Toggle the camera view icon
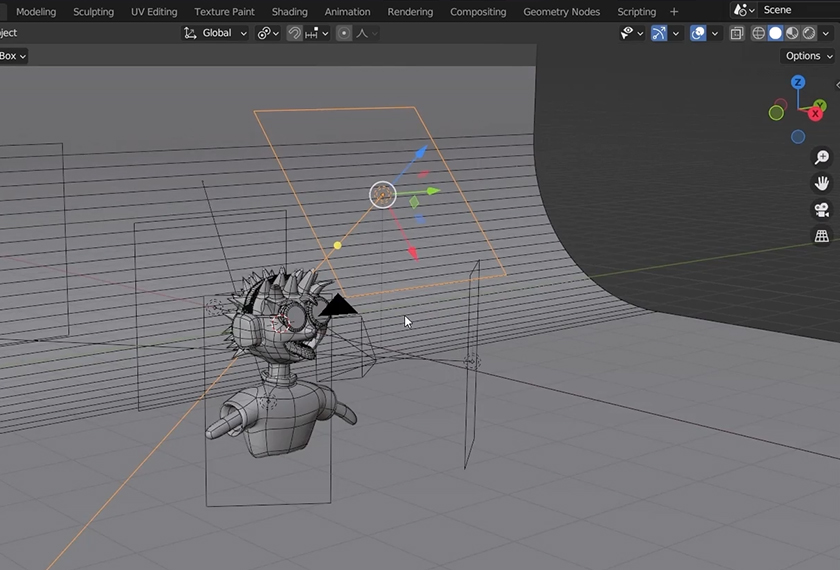The width and height of the screenshot is (840, 570). (822, 210)
